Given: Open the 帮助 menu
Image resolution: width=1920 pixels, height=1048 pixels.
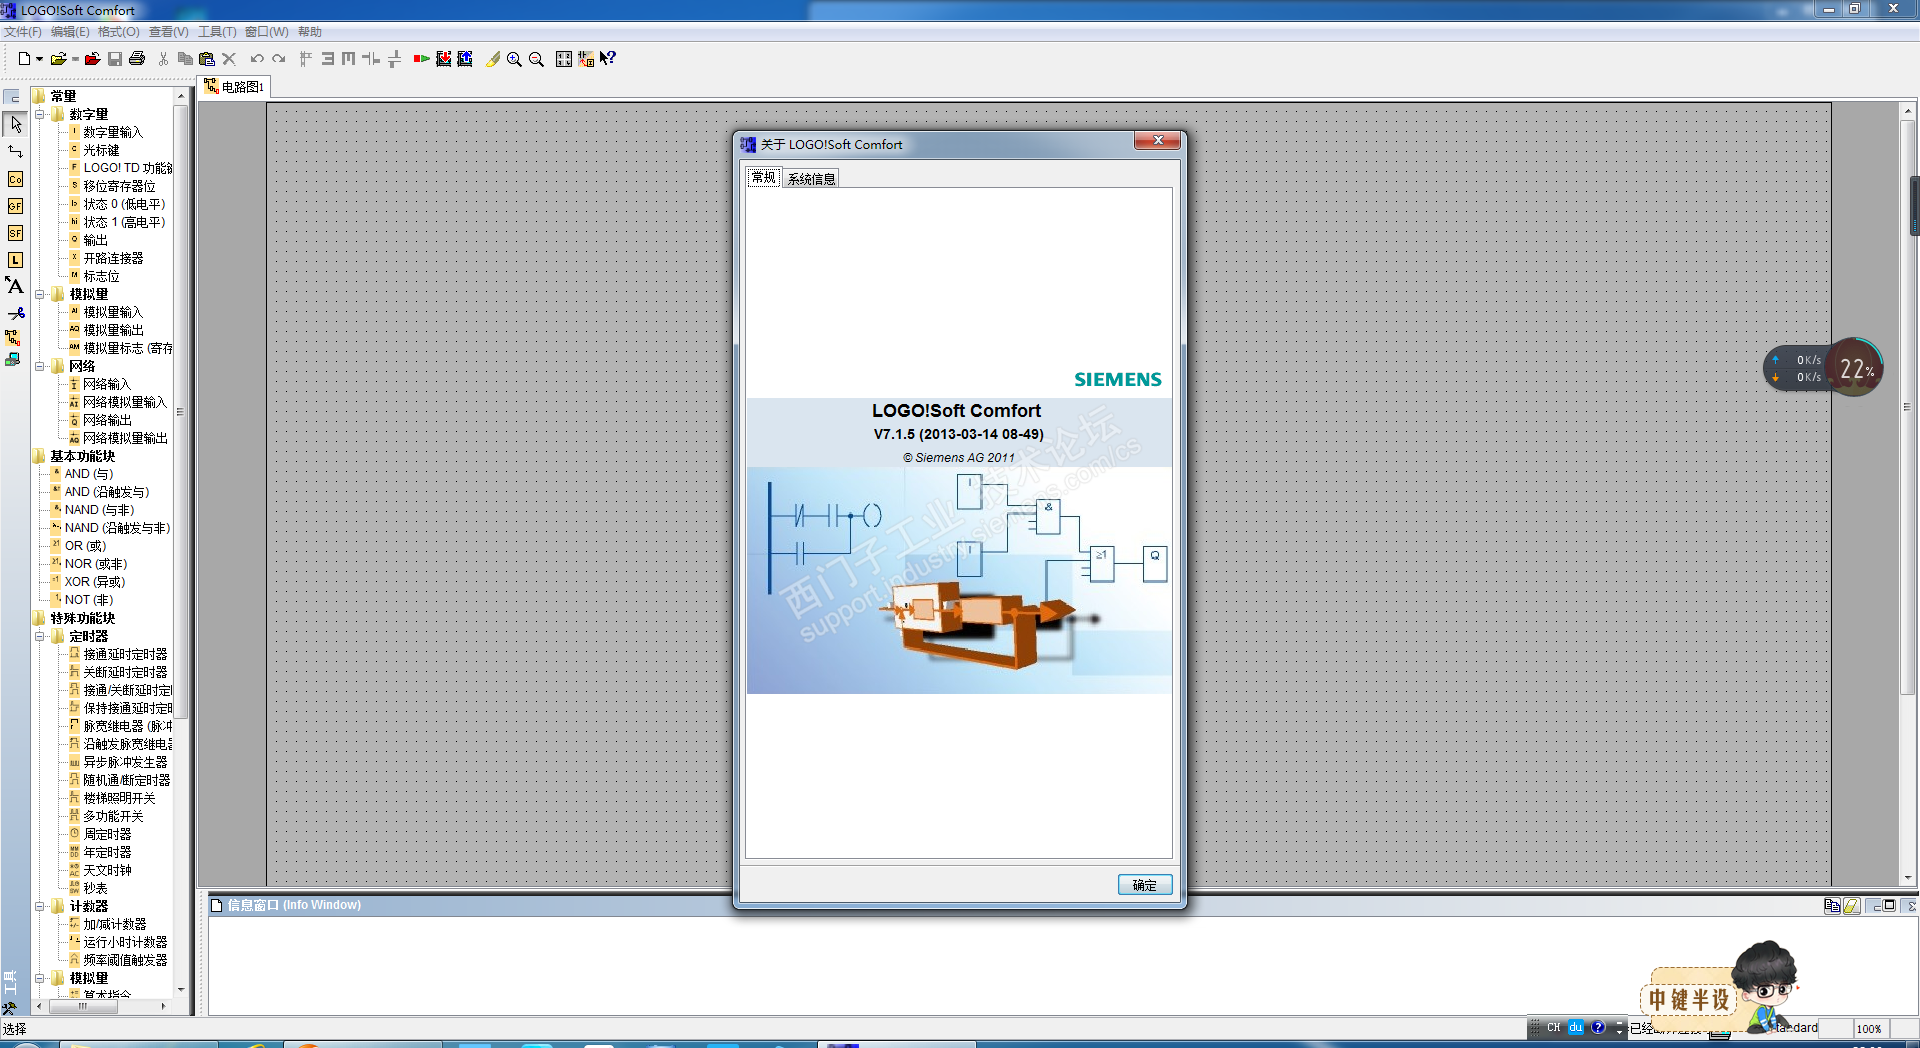Looking at the screenshot, I should pos(310,32).
